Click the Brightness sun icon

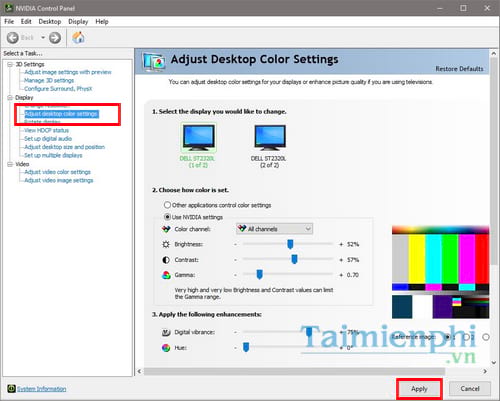[166, 244]
